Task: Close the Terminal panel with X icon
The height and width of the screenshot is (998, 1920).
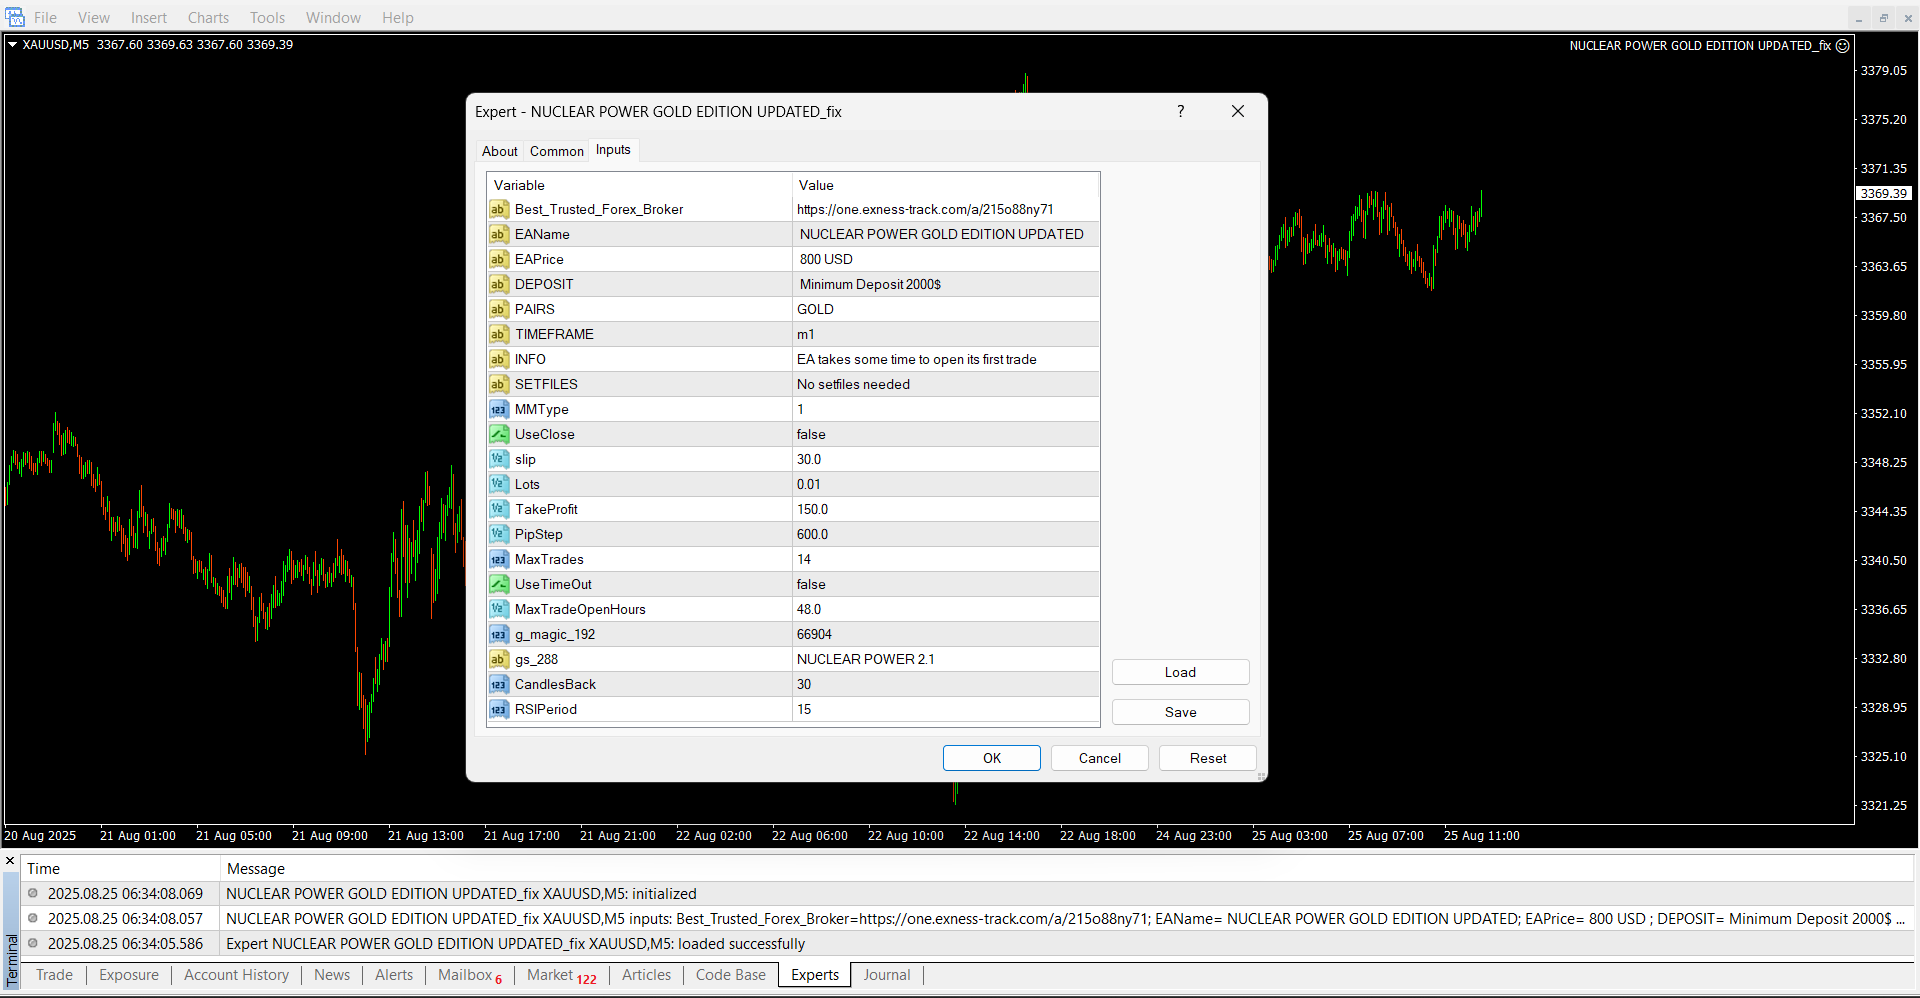Action: click(10, 861)
